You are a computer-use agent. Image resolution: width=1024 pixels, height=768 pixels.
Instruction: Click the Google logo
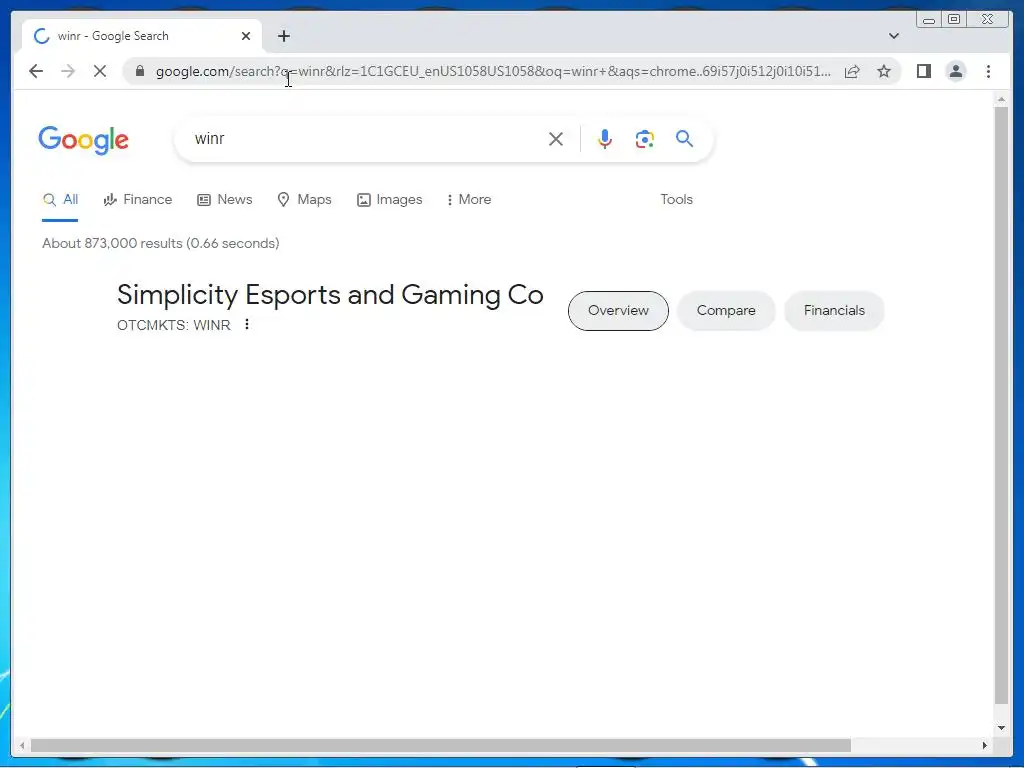click(x=84, y=140)
